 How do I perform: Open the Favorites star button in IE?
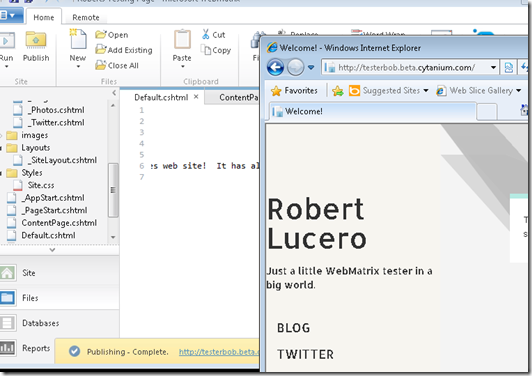point(294,91)
